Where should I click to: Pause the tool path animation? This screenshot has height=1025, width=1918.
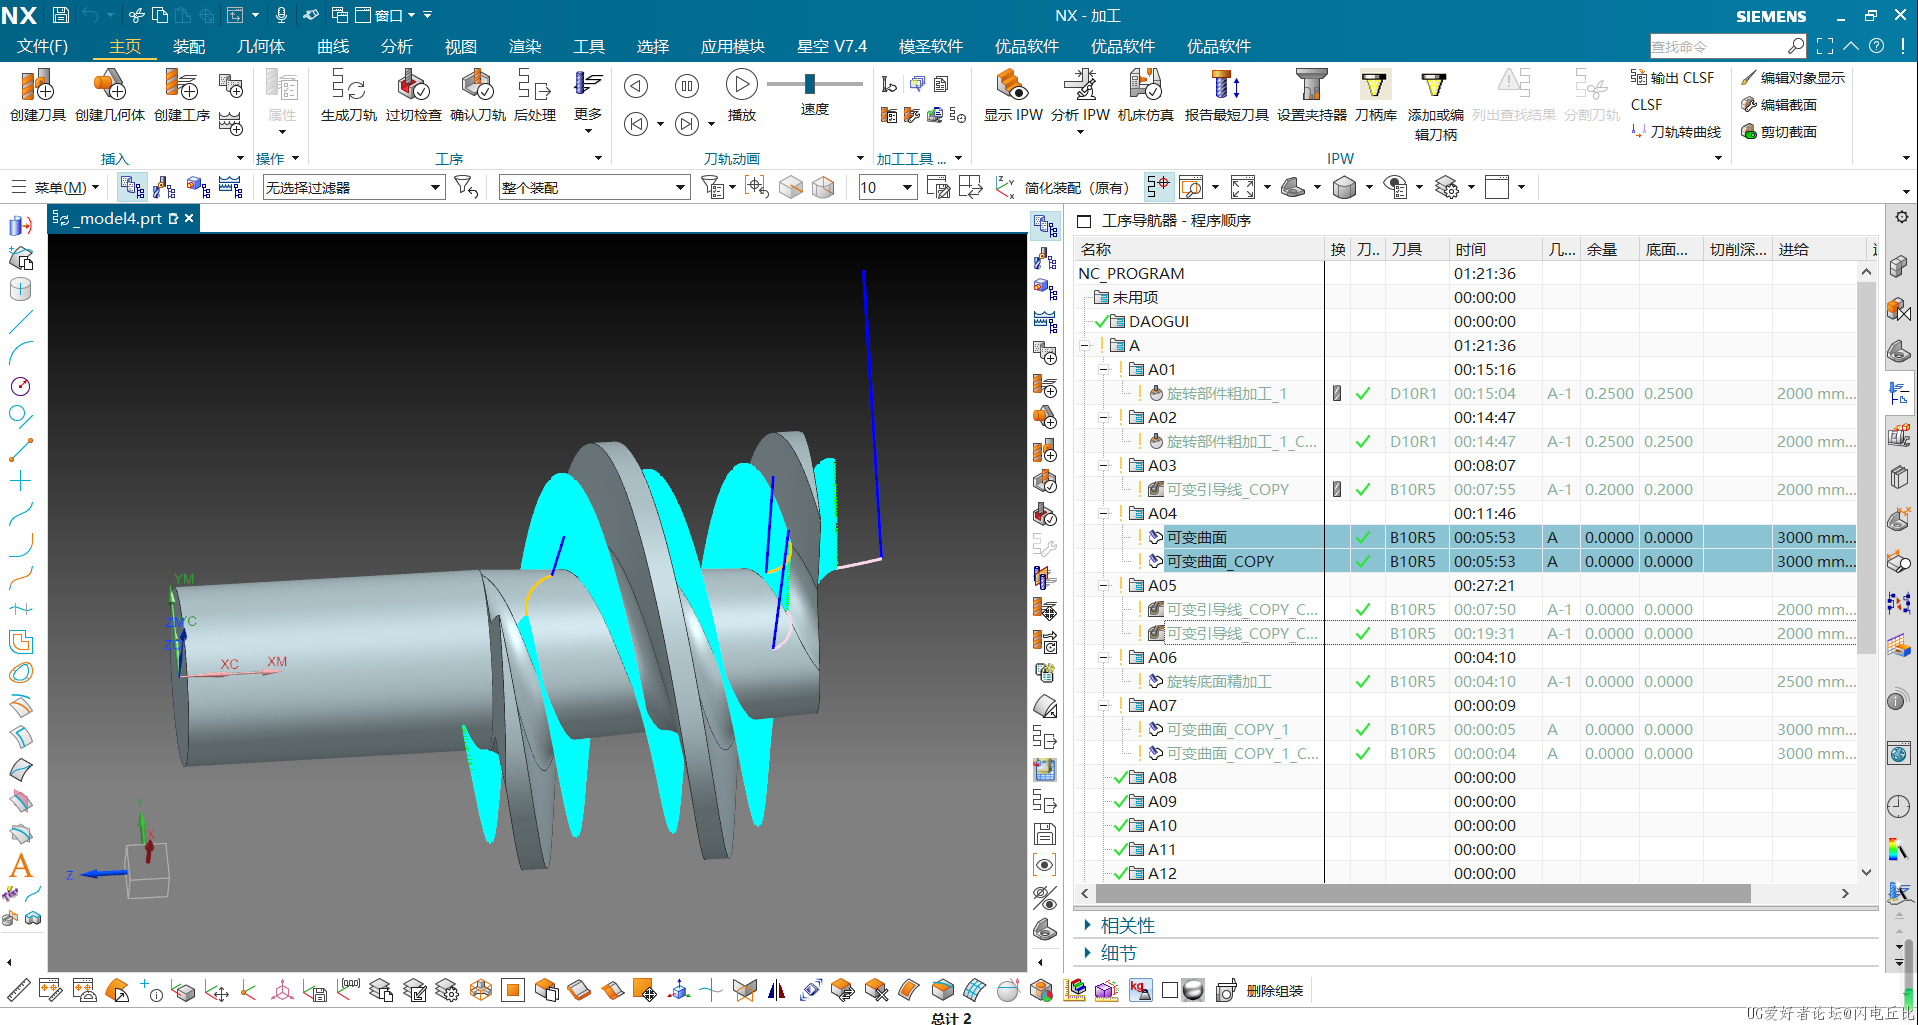coord(687,86)
